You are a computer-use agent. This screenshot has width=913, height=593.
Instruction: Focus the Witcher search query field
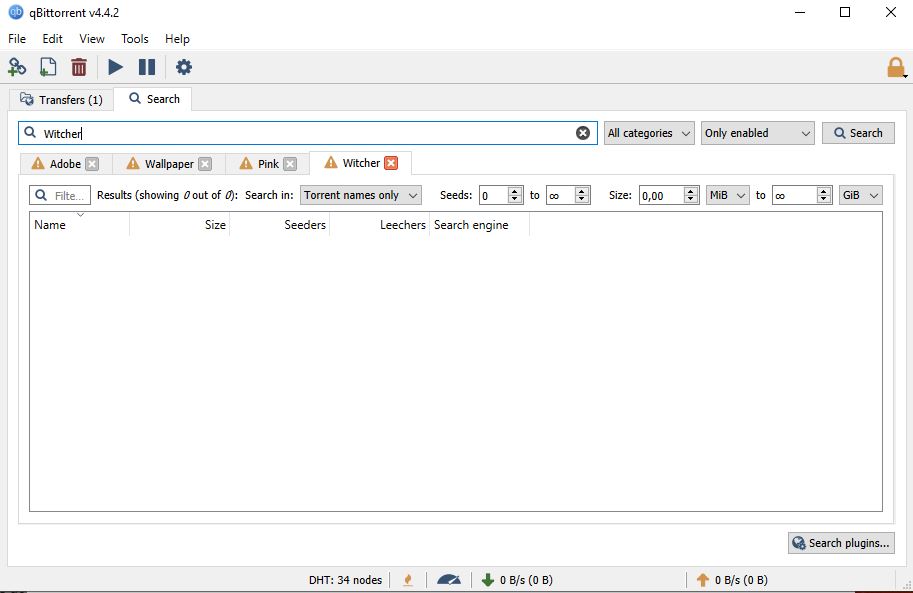click(307, 133)
